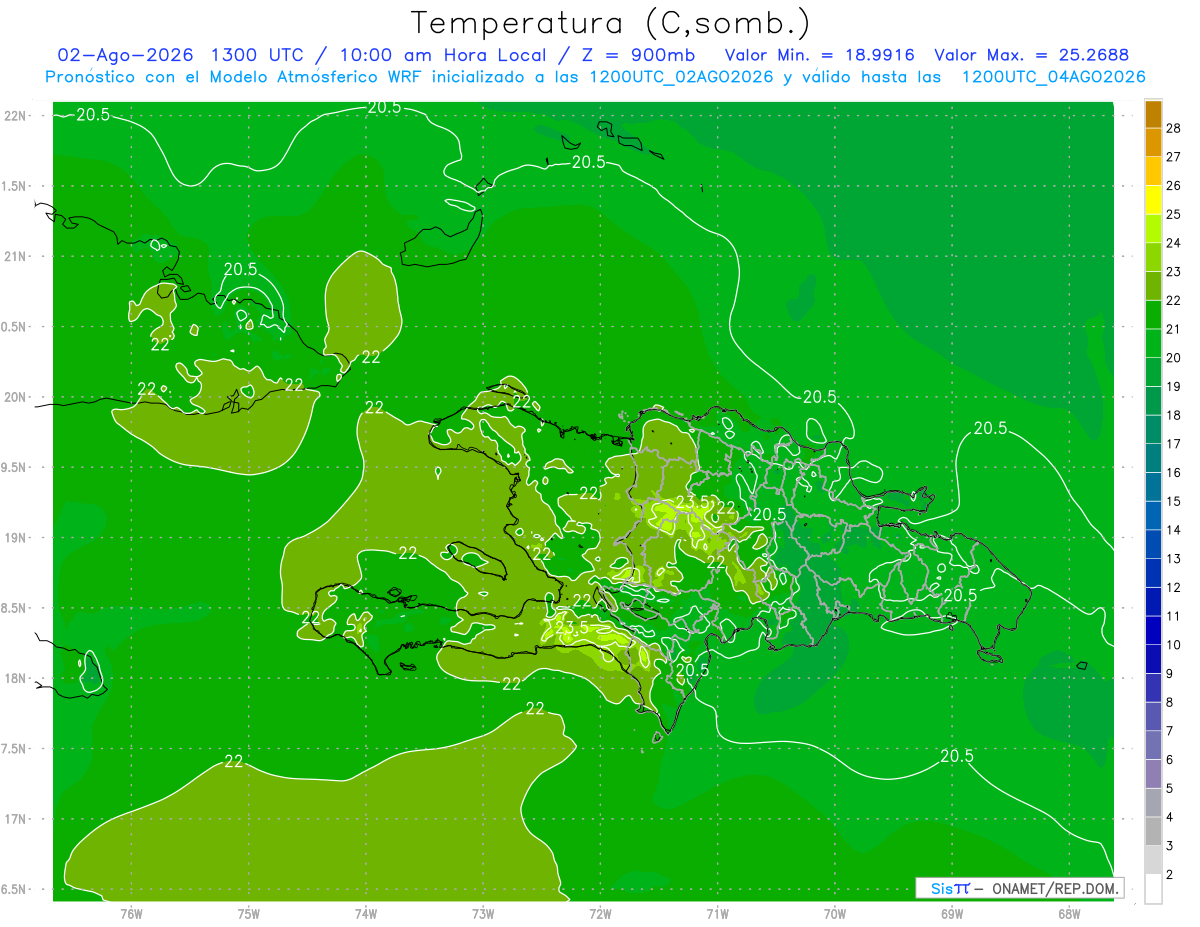Click 'Valor Max. = 25.2688'
1200x927 pixels.
click(x=1032, y=55)
